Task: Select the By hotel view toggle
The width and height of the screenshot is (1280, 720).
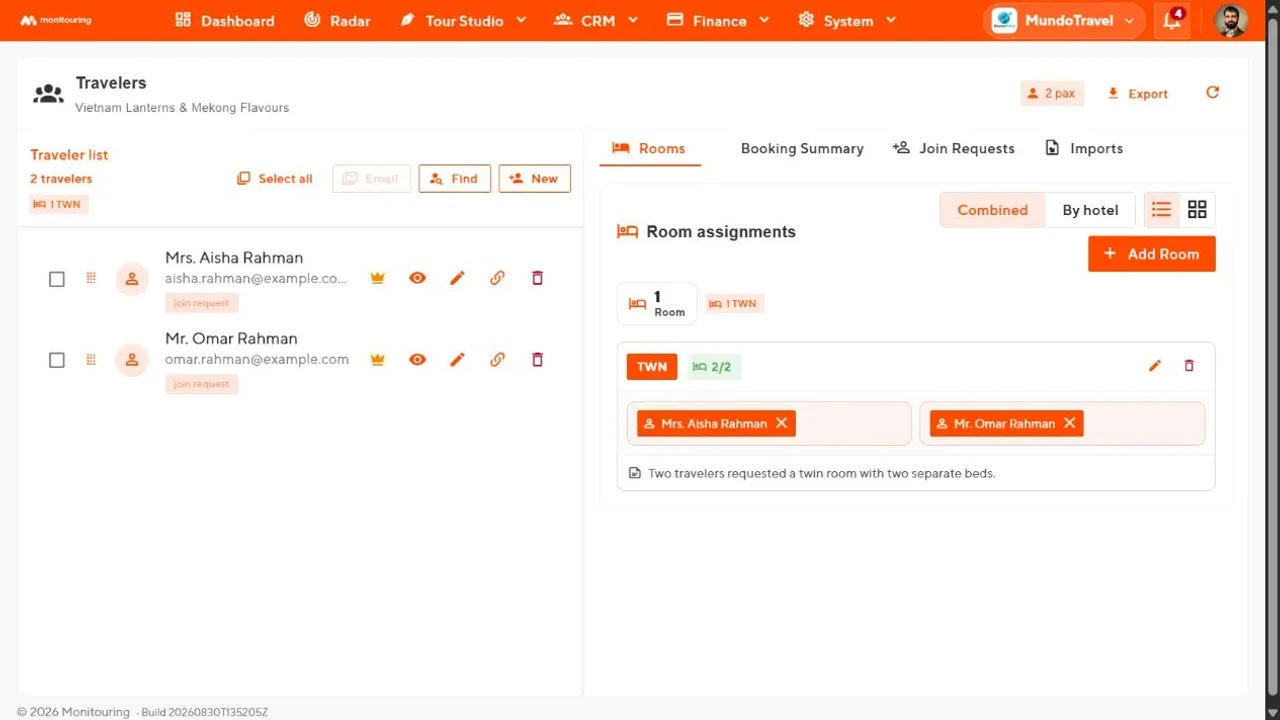Action: pyautogui.click(x=1090, y=210)
